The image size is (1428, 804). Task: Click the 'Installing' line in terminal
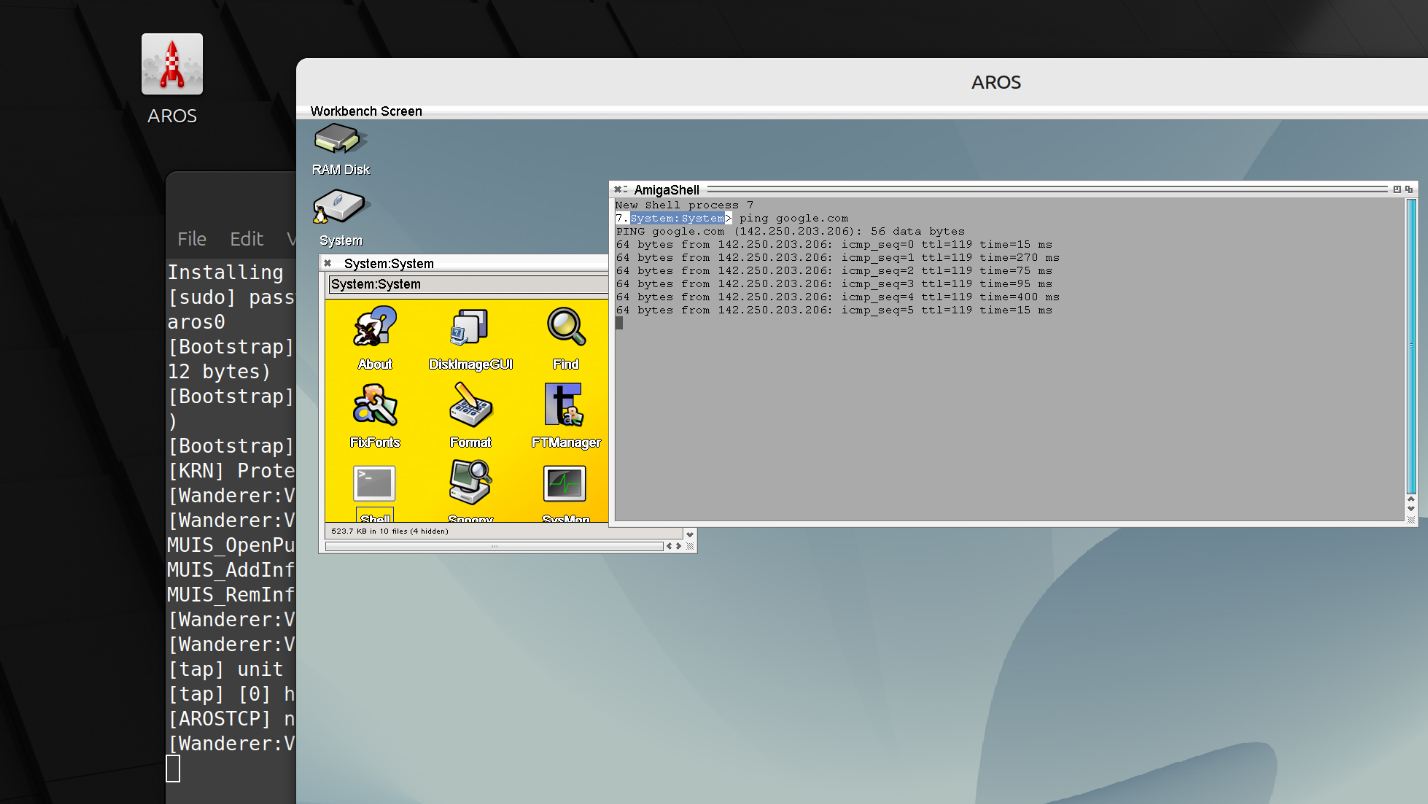pyautogui.click(x=225, y=272)
